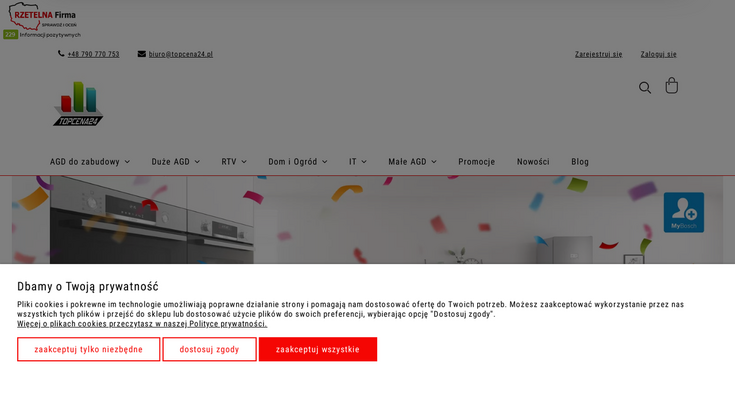
Task: Click the Topcena24 store logo
Action: [x=78, y=104]
